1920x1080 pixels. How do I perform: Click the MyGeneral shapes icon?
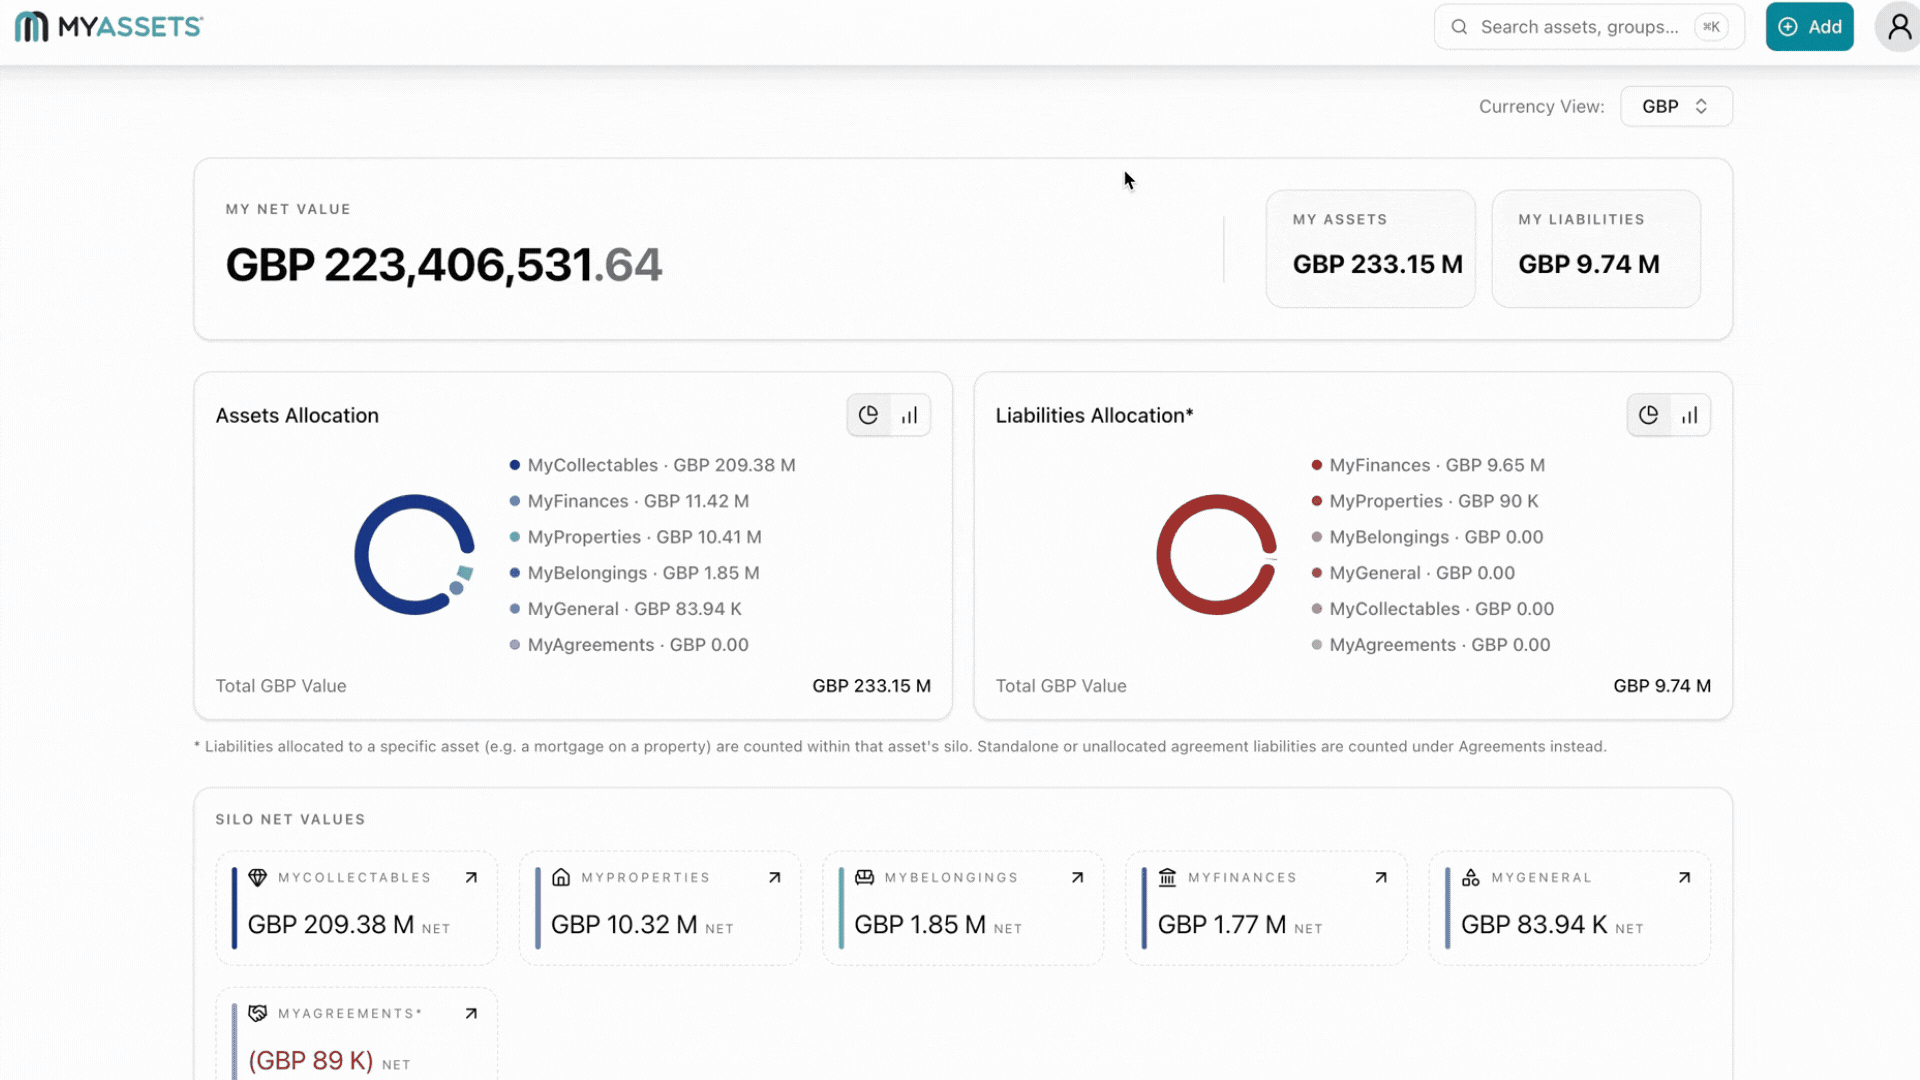coord(1470,878)
